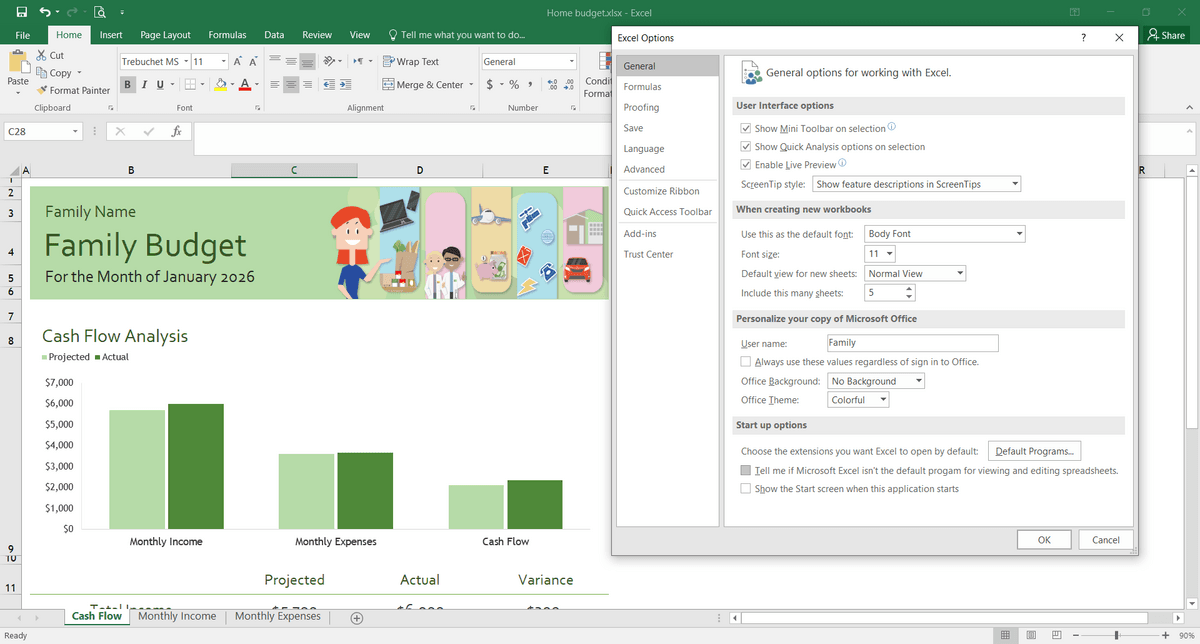Open the default font Body Font dropdown
Image resolution: width=1200 pixels, height=644 pixels.
tap(945, 234)
